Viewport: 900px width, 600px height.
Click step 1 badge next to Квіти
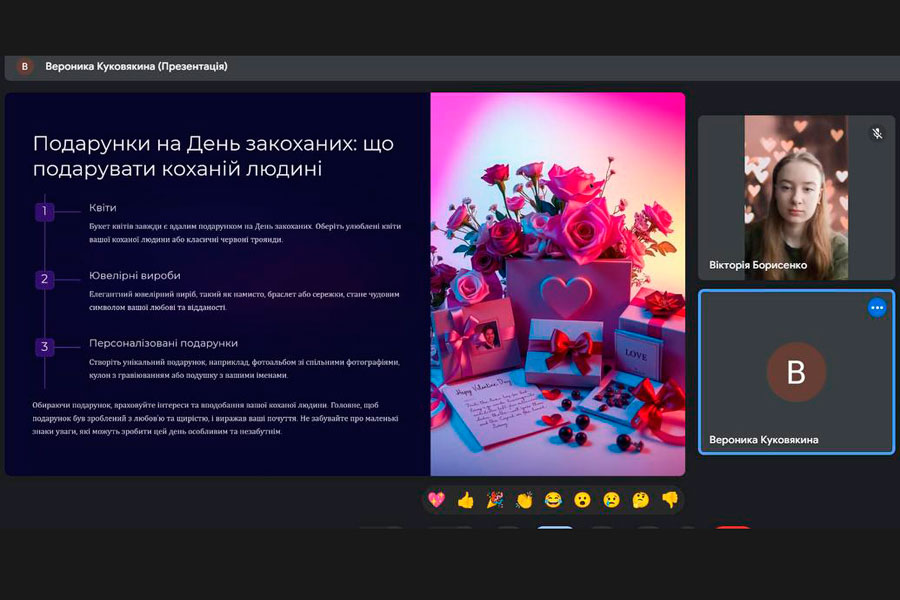[x=44, y=212]
